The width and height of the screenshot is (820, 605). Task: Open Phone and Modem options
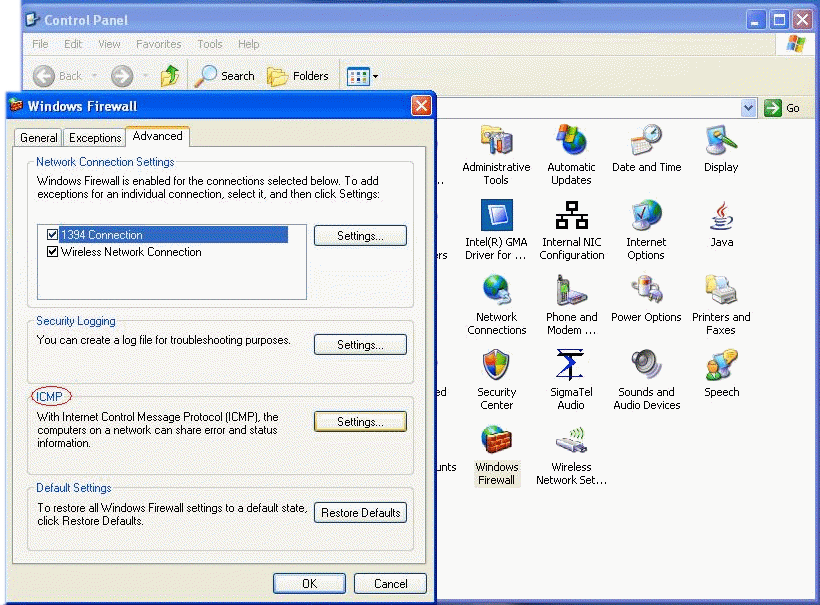(571, 304)
